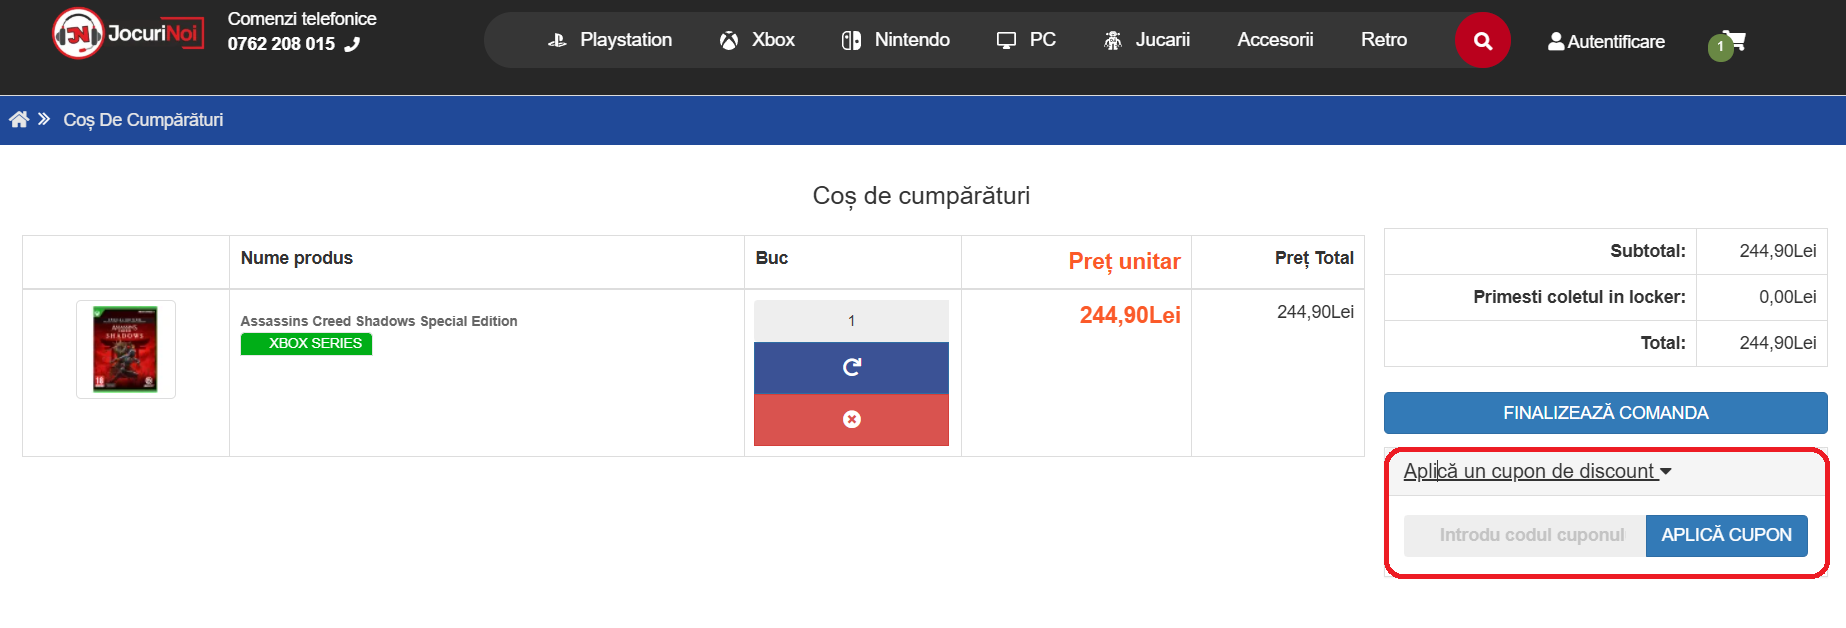1846x628 pixels.
Task: Click the home breadcrumb icon
Action: (19, 120)
